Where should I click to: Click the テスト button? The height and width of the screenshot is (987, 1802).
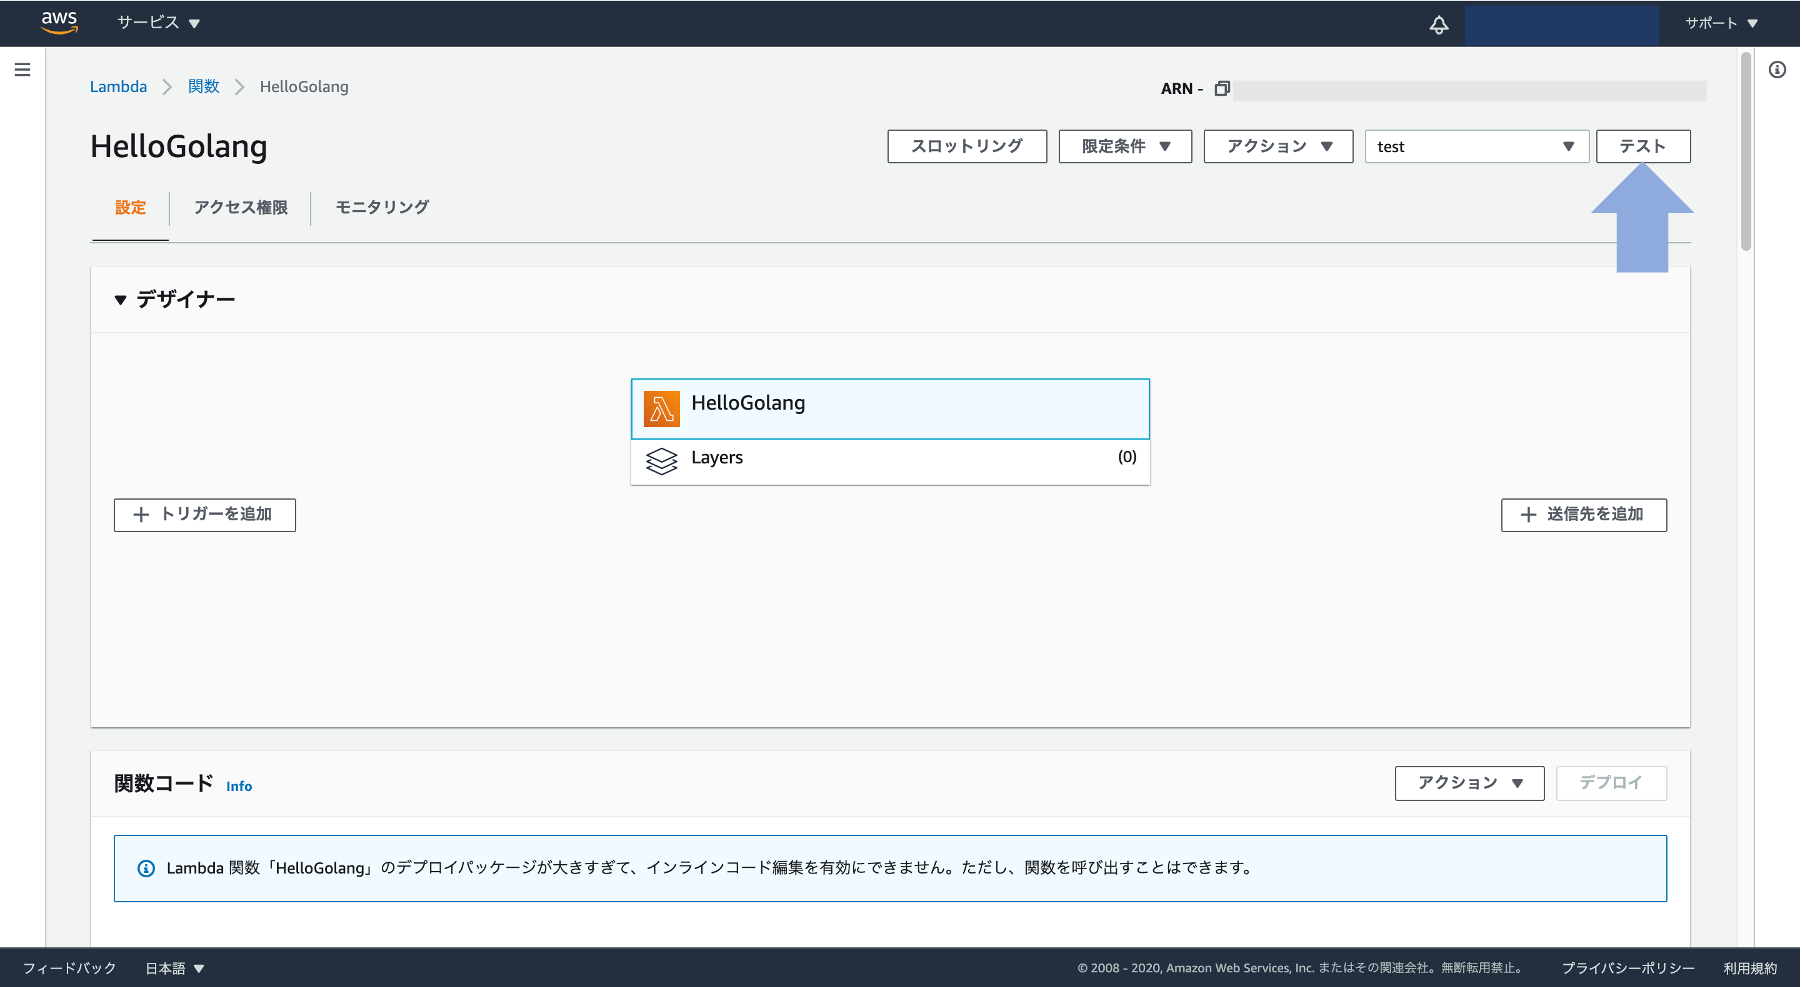[x=1643, y=146]
